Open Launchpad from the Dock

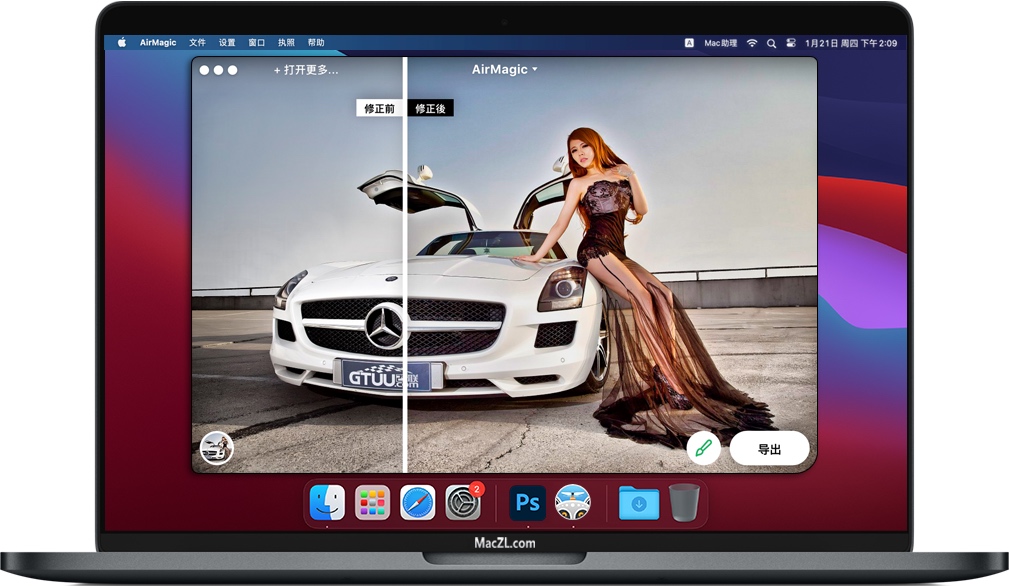coord(371,503)
